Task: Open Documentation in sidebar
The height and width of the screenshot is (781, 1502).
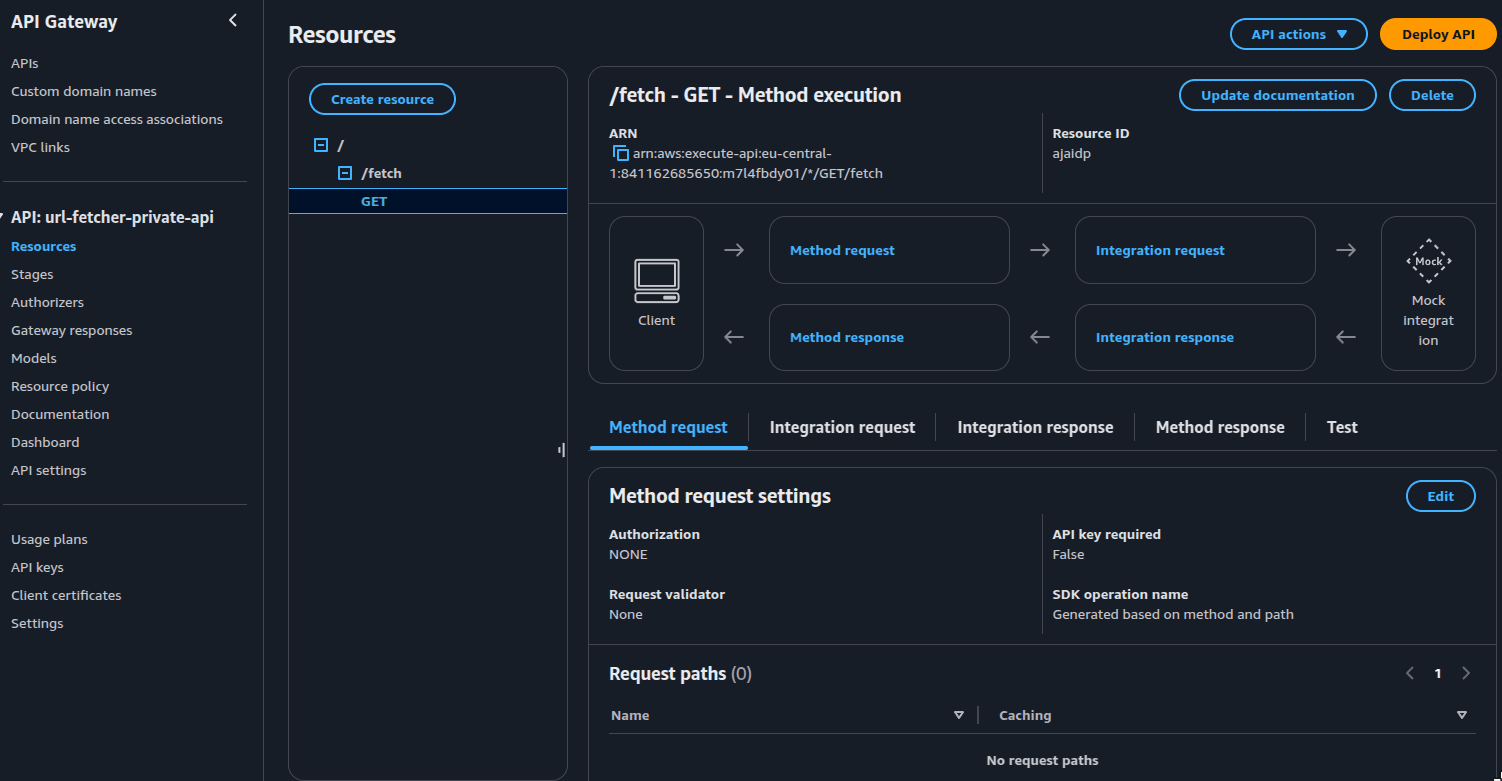Action: click(x=60, y=414)
